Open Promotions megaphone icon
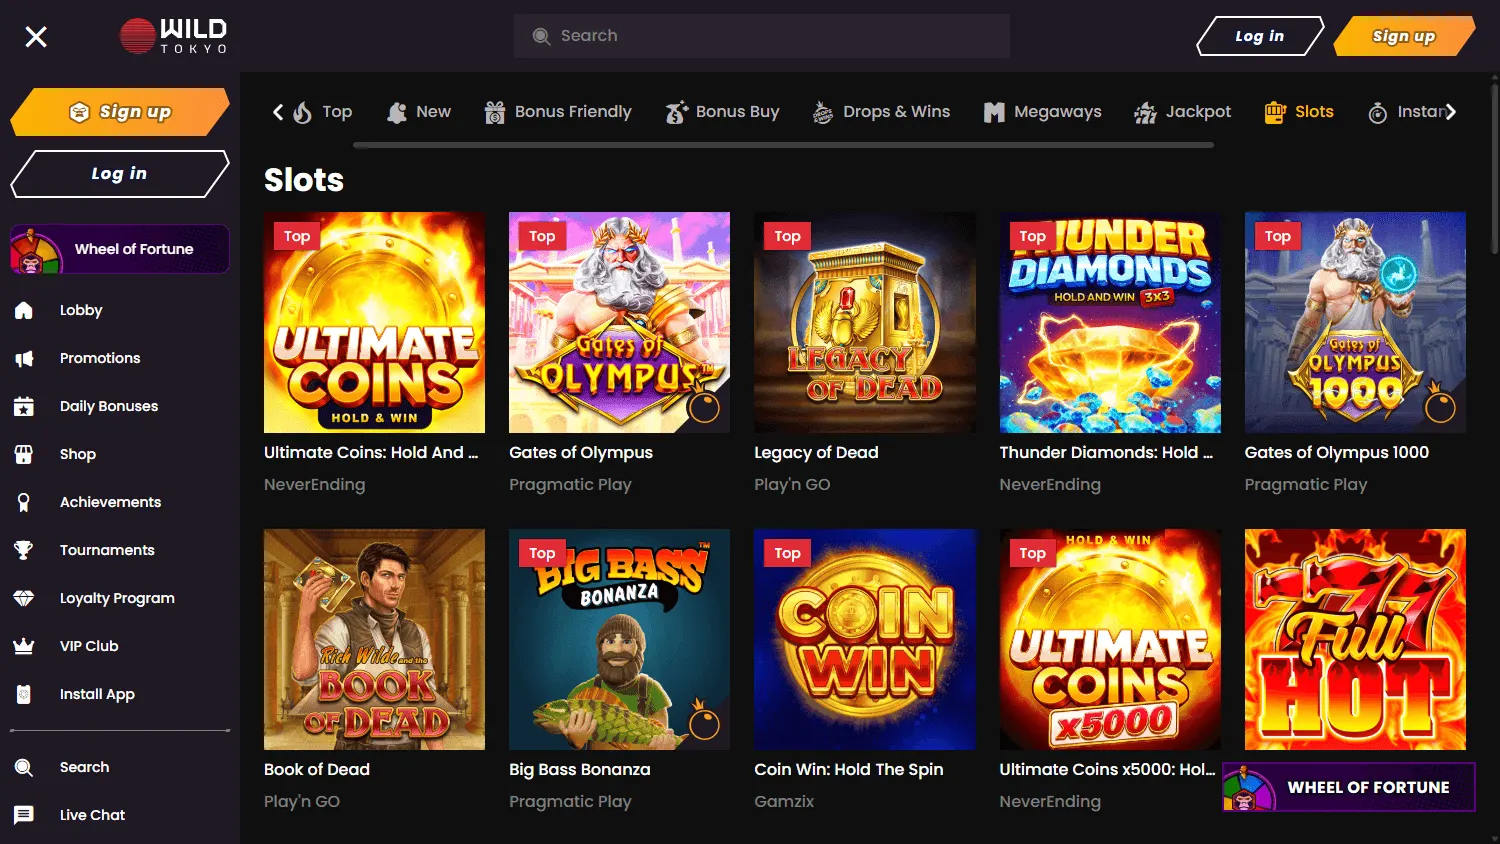The width and height of the screenshot is (1500, 844). (x=24, y=358)
